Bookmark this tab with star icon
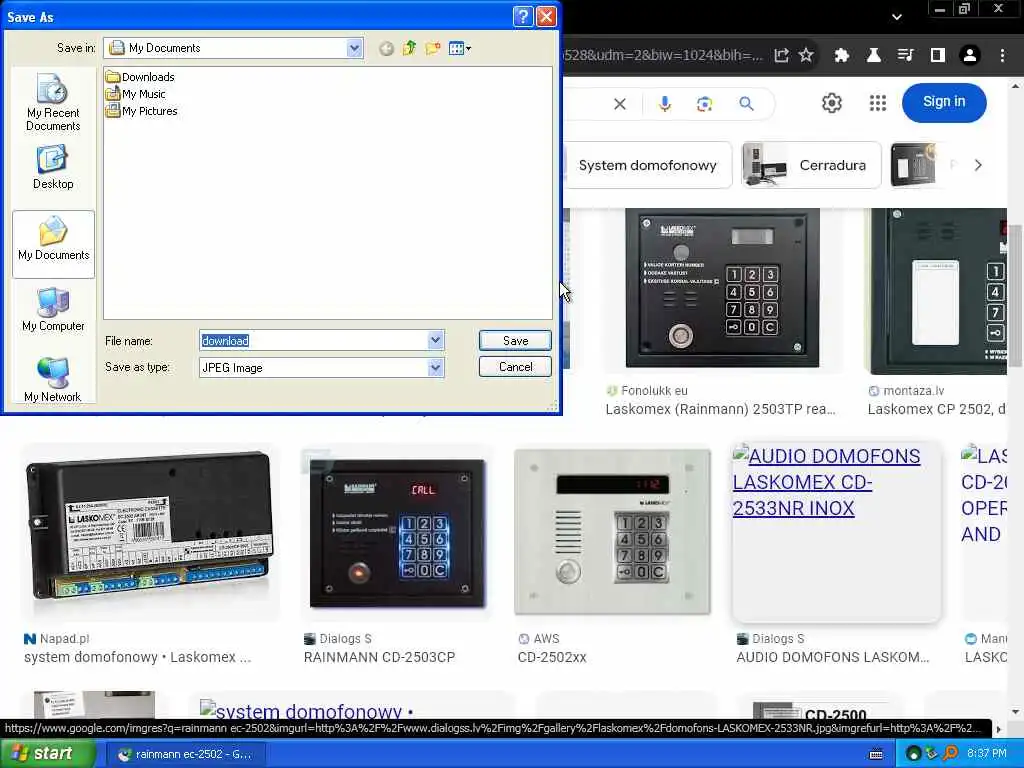 click(x=806, y=55)
